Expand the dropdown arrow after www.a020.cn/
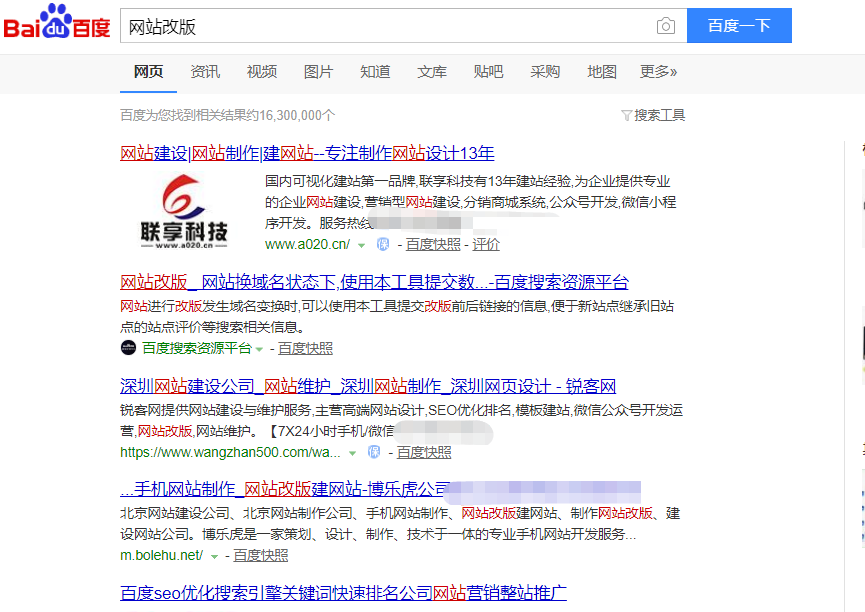This screenshot has height=612, width=865. (x=361, y=245)
